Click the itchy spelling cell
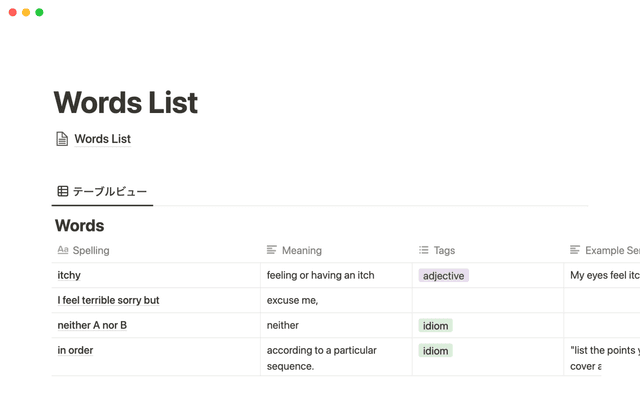640x400 pixels. pyautogui.click(x=69, y=275)
